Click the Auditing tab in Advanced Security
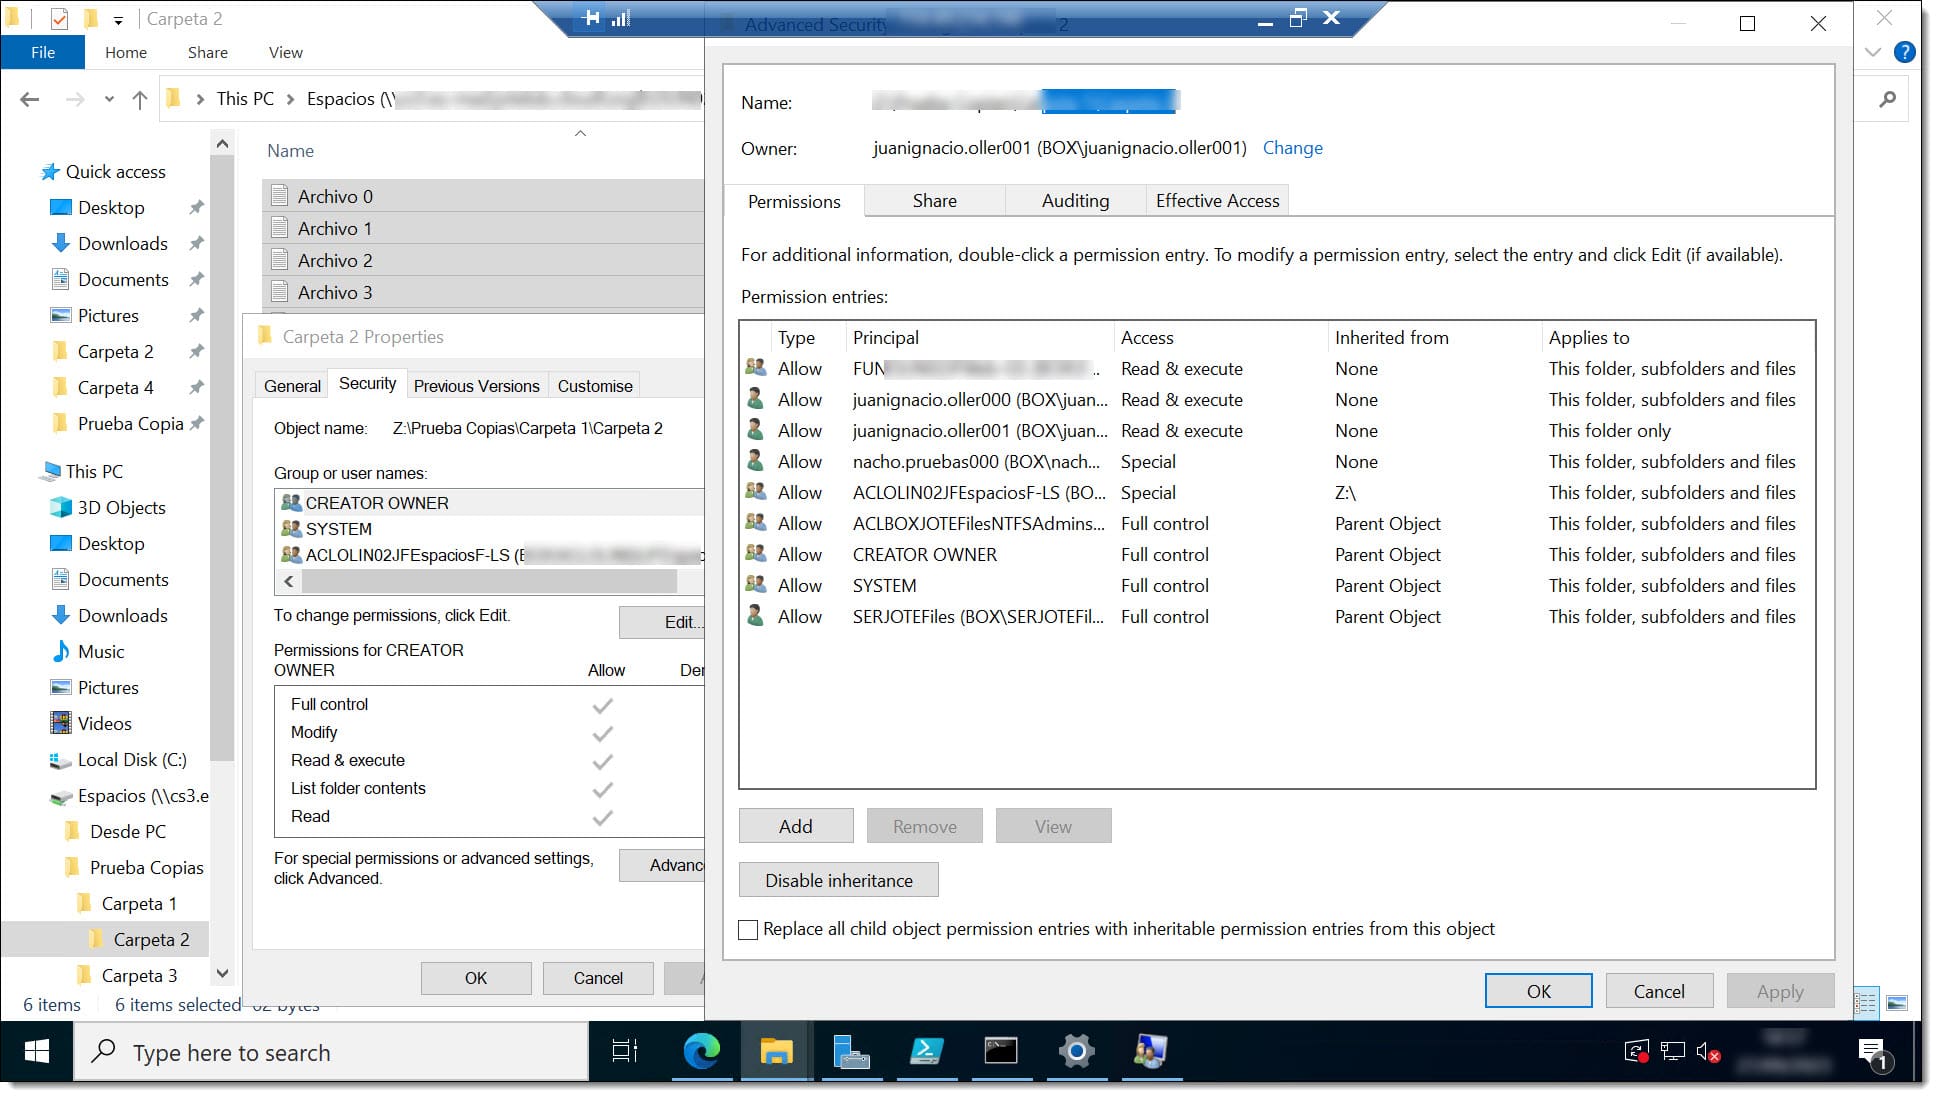The height and width of the screenshot is (1097, 1937). [1075, 199]
